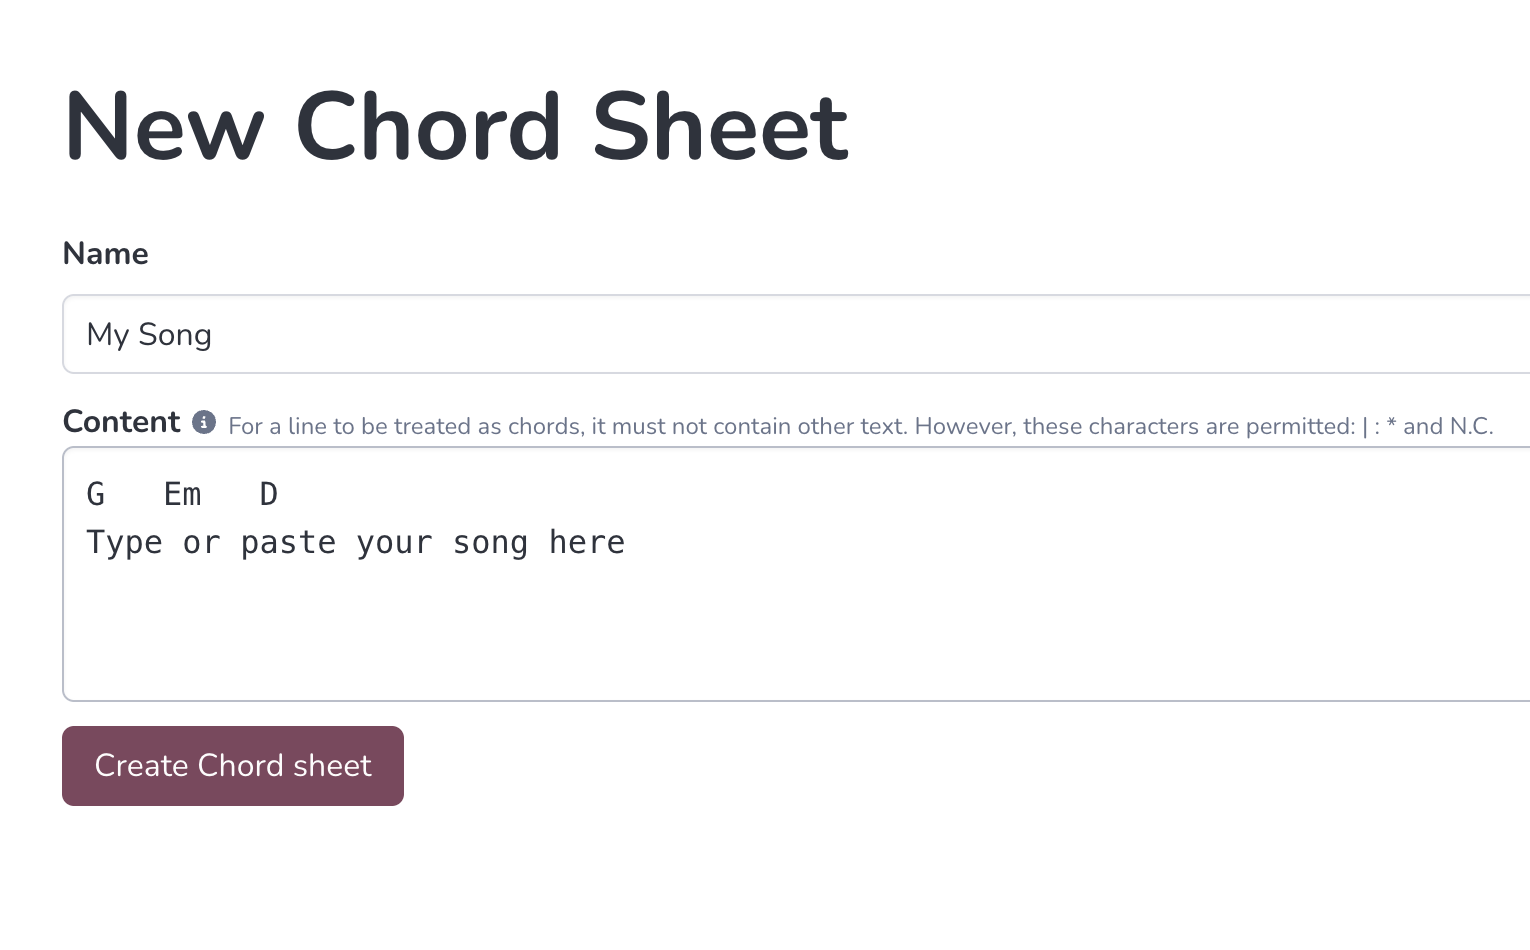Place cursor on the Em chord

click(x=183, y=494)
